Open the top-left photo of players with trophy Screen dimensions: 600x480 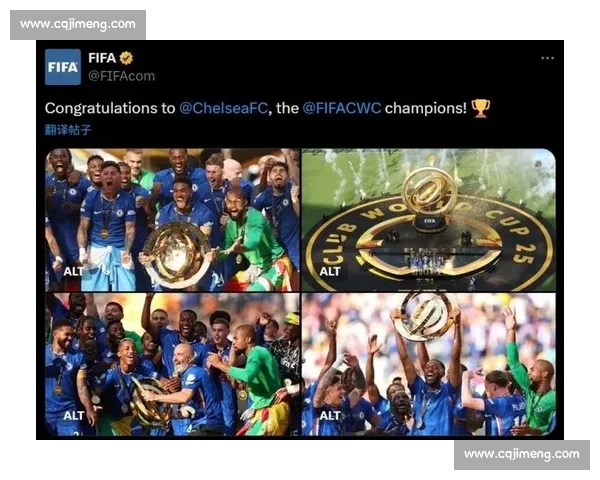click(172, 220)
